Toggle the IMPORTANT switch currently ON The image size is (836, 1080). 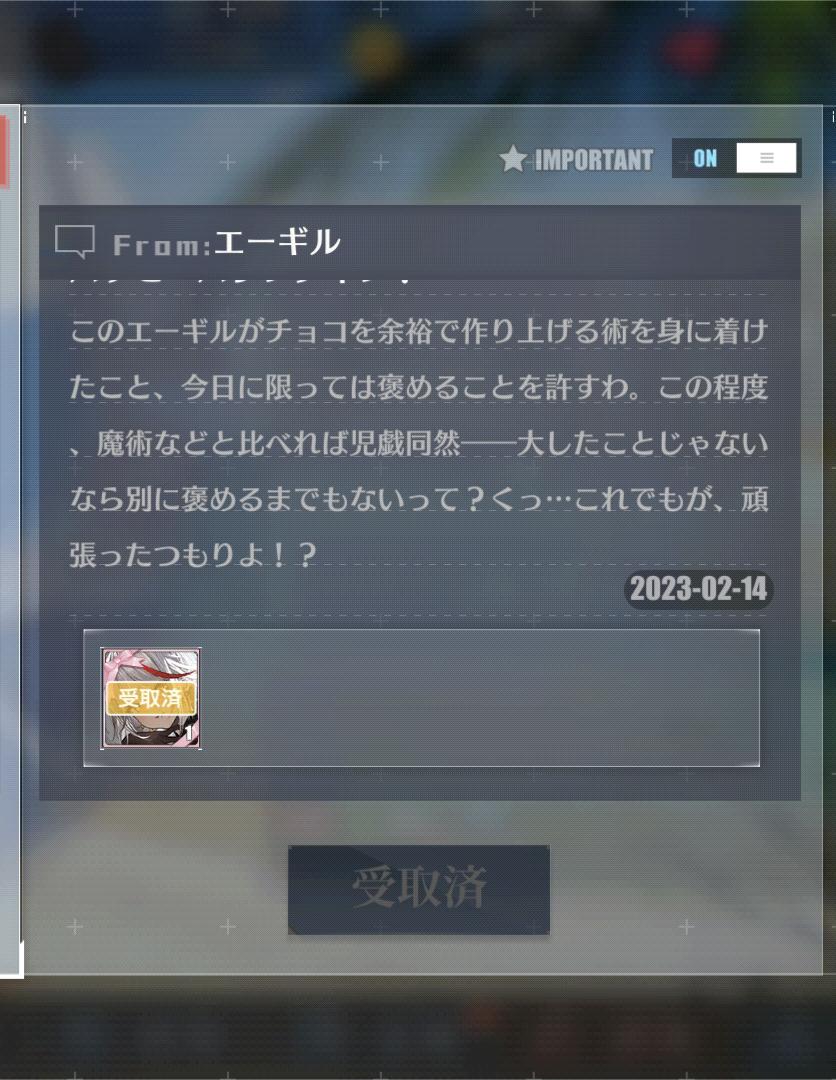coord(736,158)
